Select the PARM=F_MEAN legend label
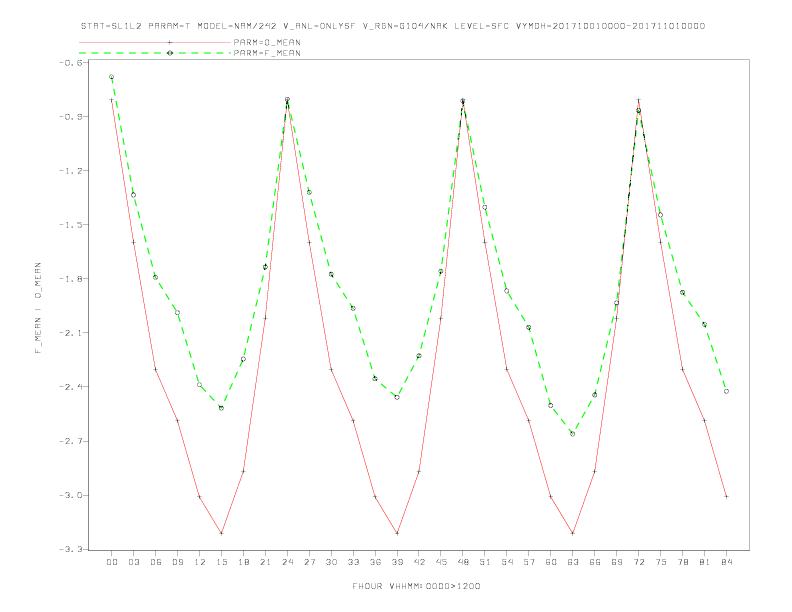Image resolution: width=792 pixels, height=612 pixels. coord(267,53)
